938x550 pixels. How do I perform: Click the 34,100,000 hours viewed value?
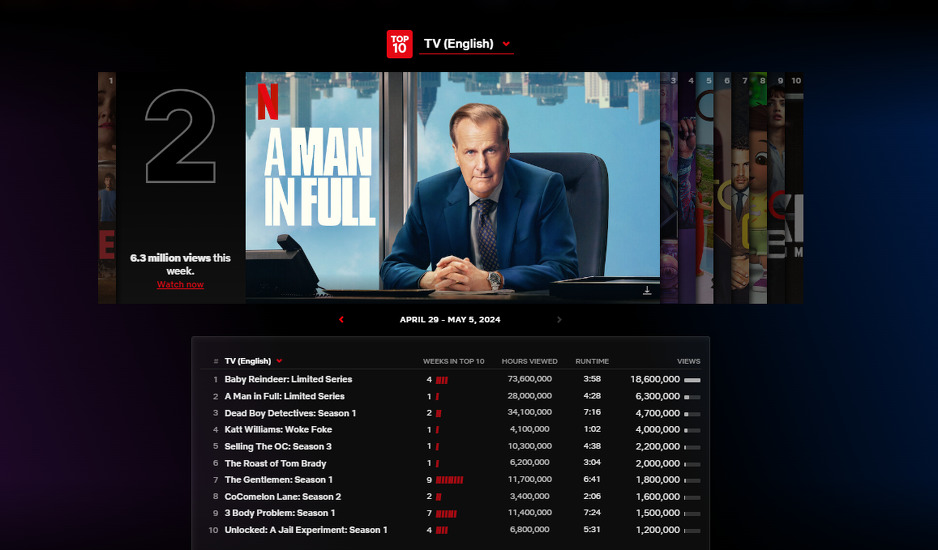529,412
